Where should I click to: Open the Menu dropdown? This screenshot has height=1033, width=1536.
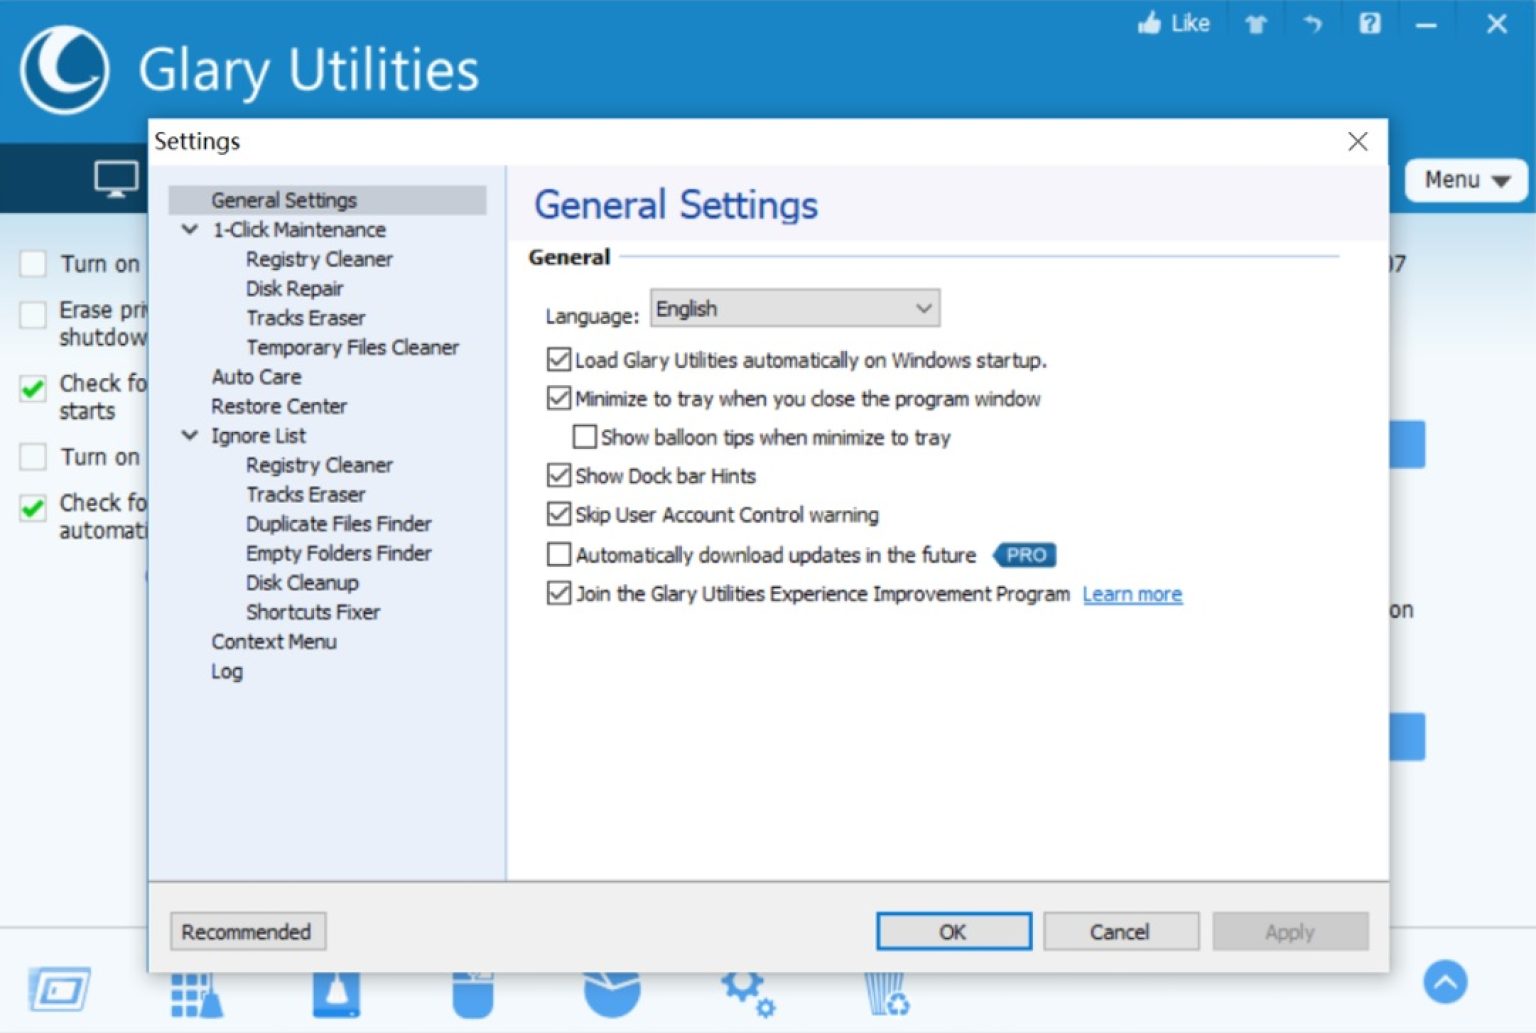1464,181
